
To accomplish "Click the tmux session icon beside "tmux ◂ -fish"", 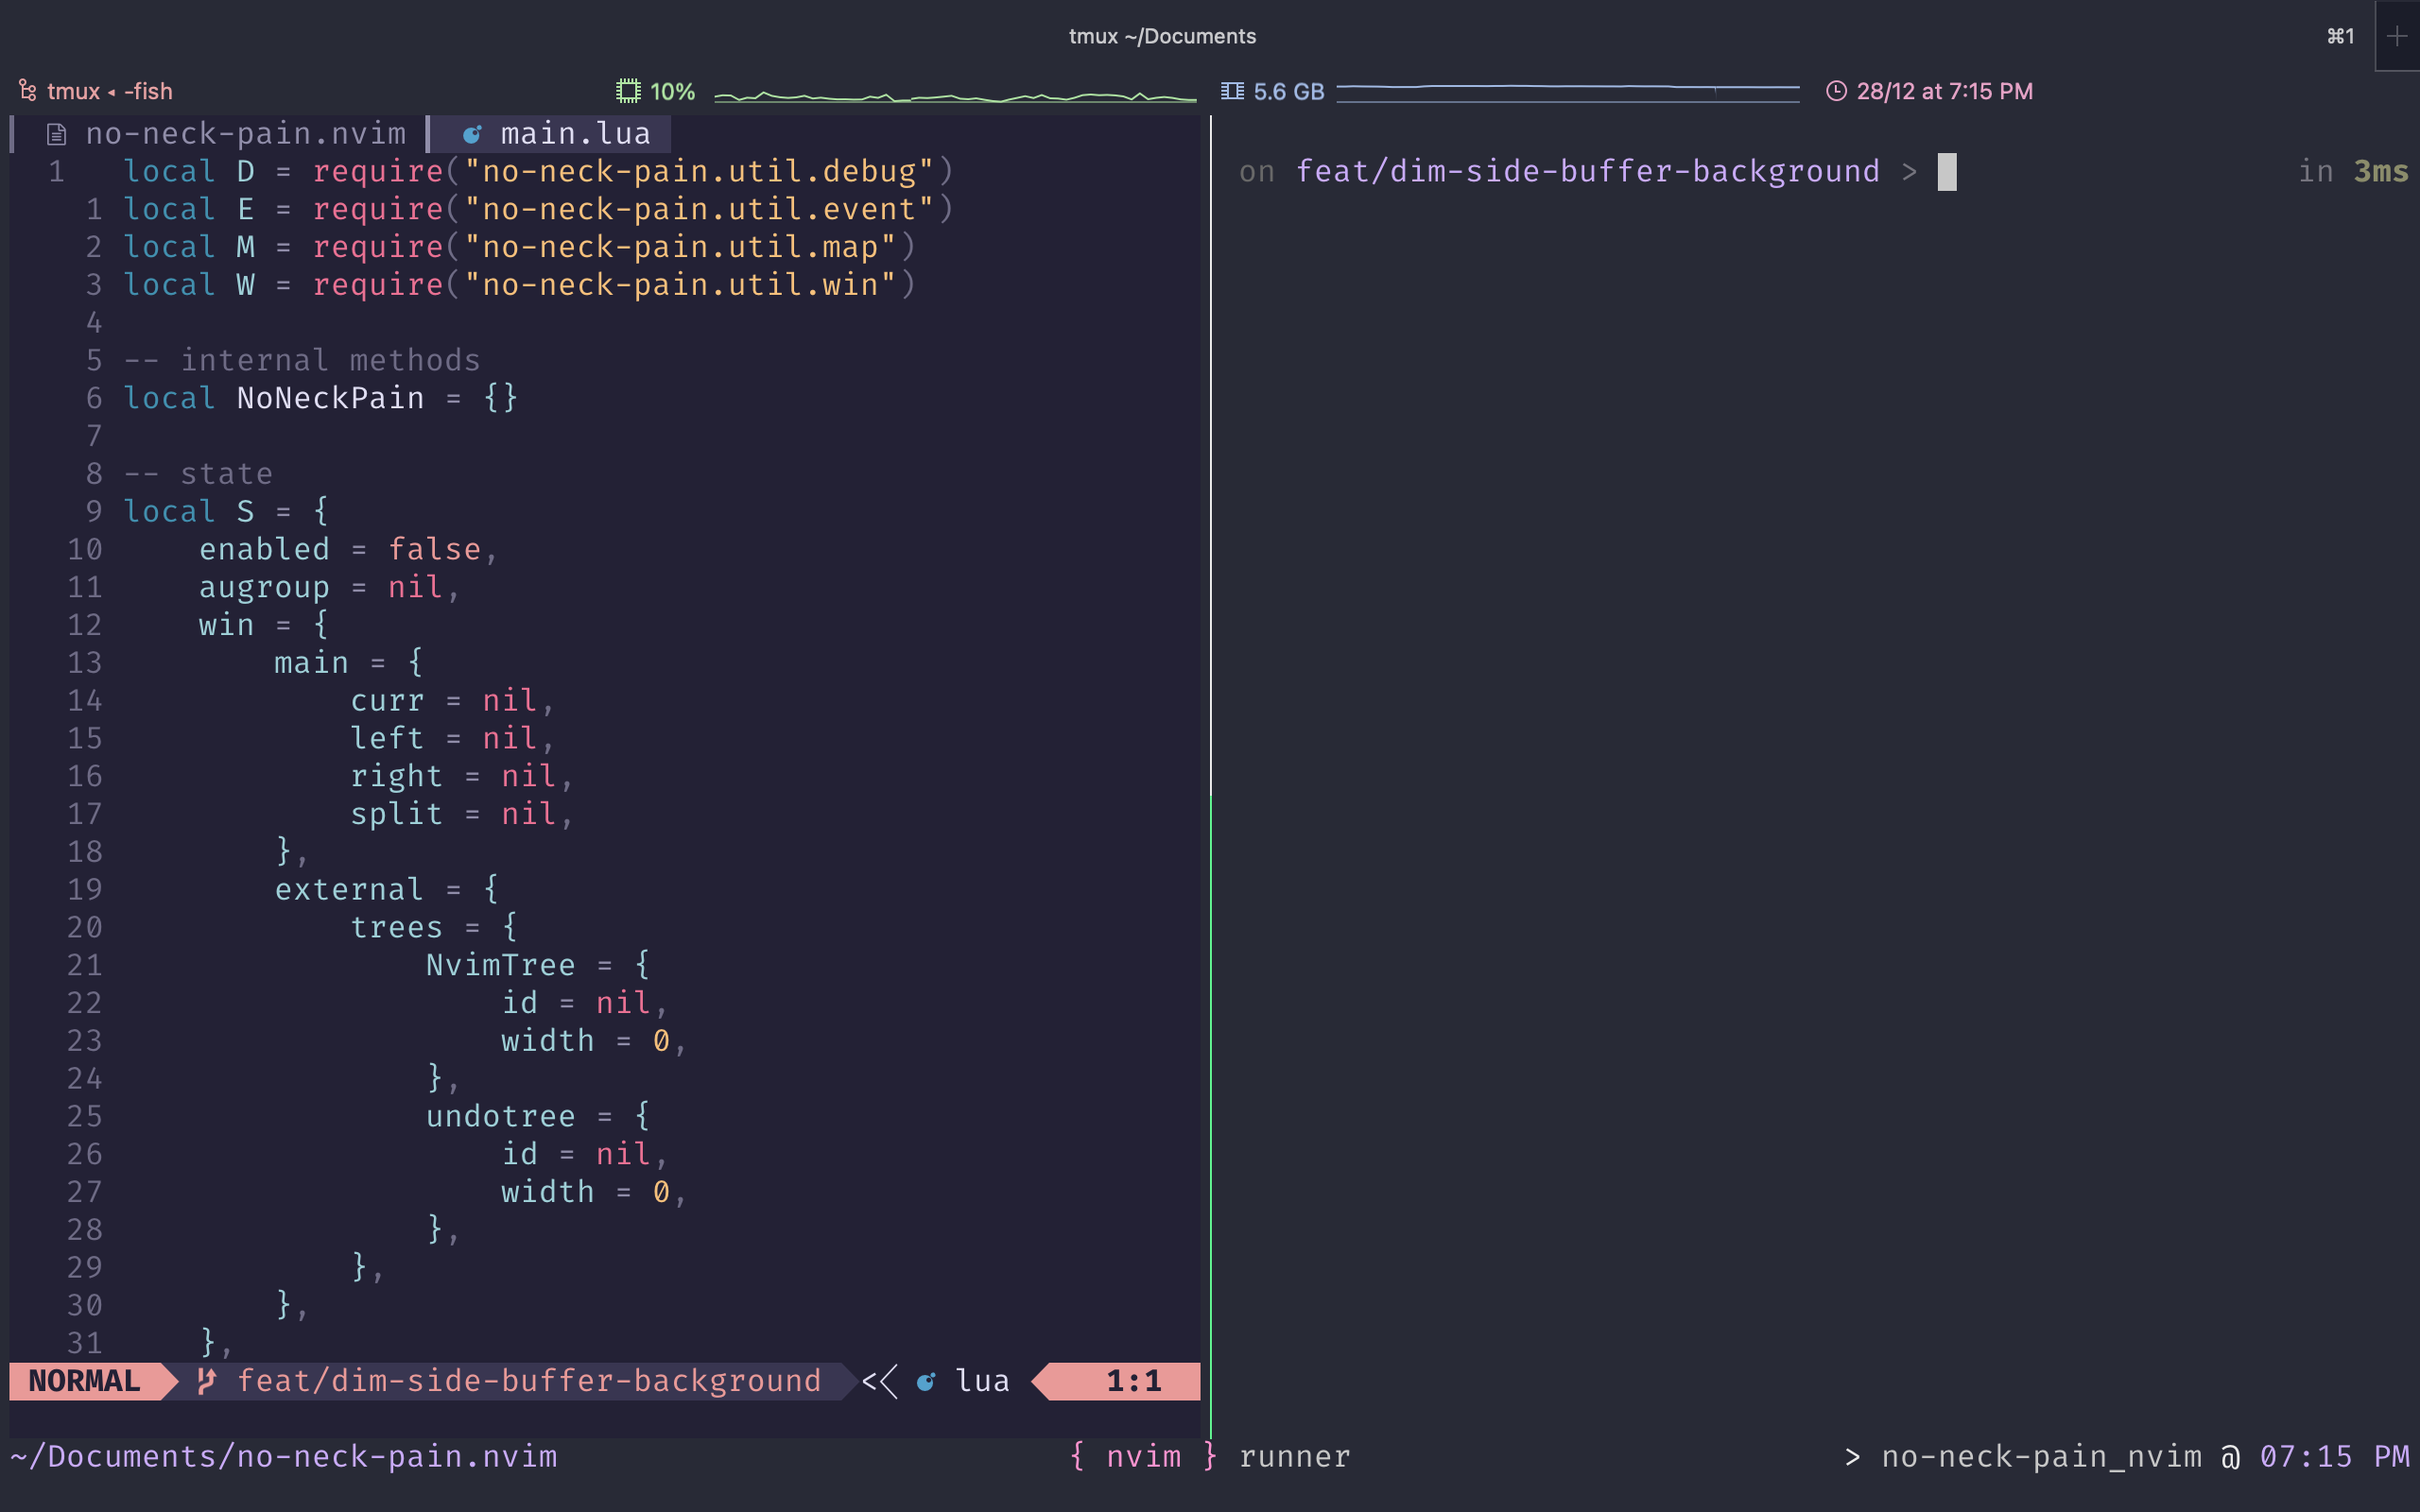I will pos(27,91).
